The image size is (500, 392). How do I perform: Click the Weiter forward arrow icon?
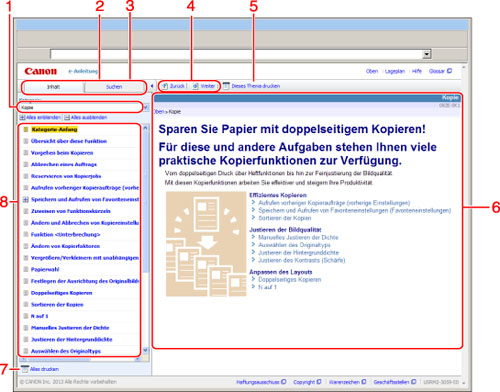point(195,86)
